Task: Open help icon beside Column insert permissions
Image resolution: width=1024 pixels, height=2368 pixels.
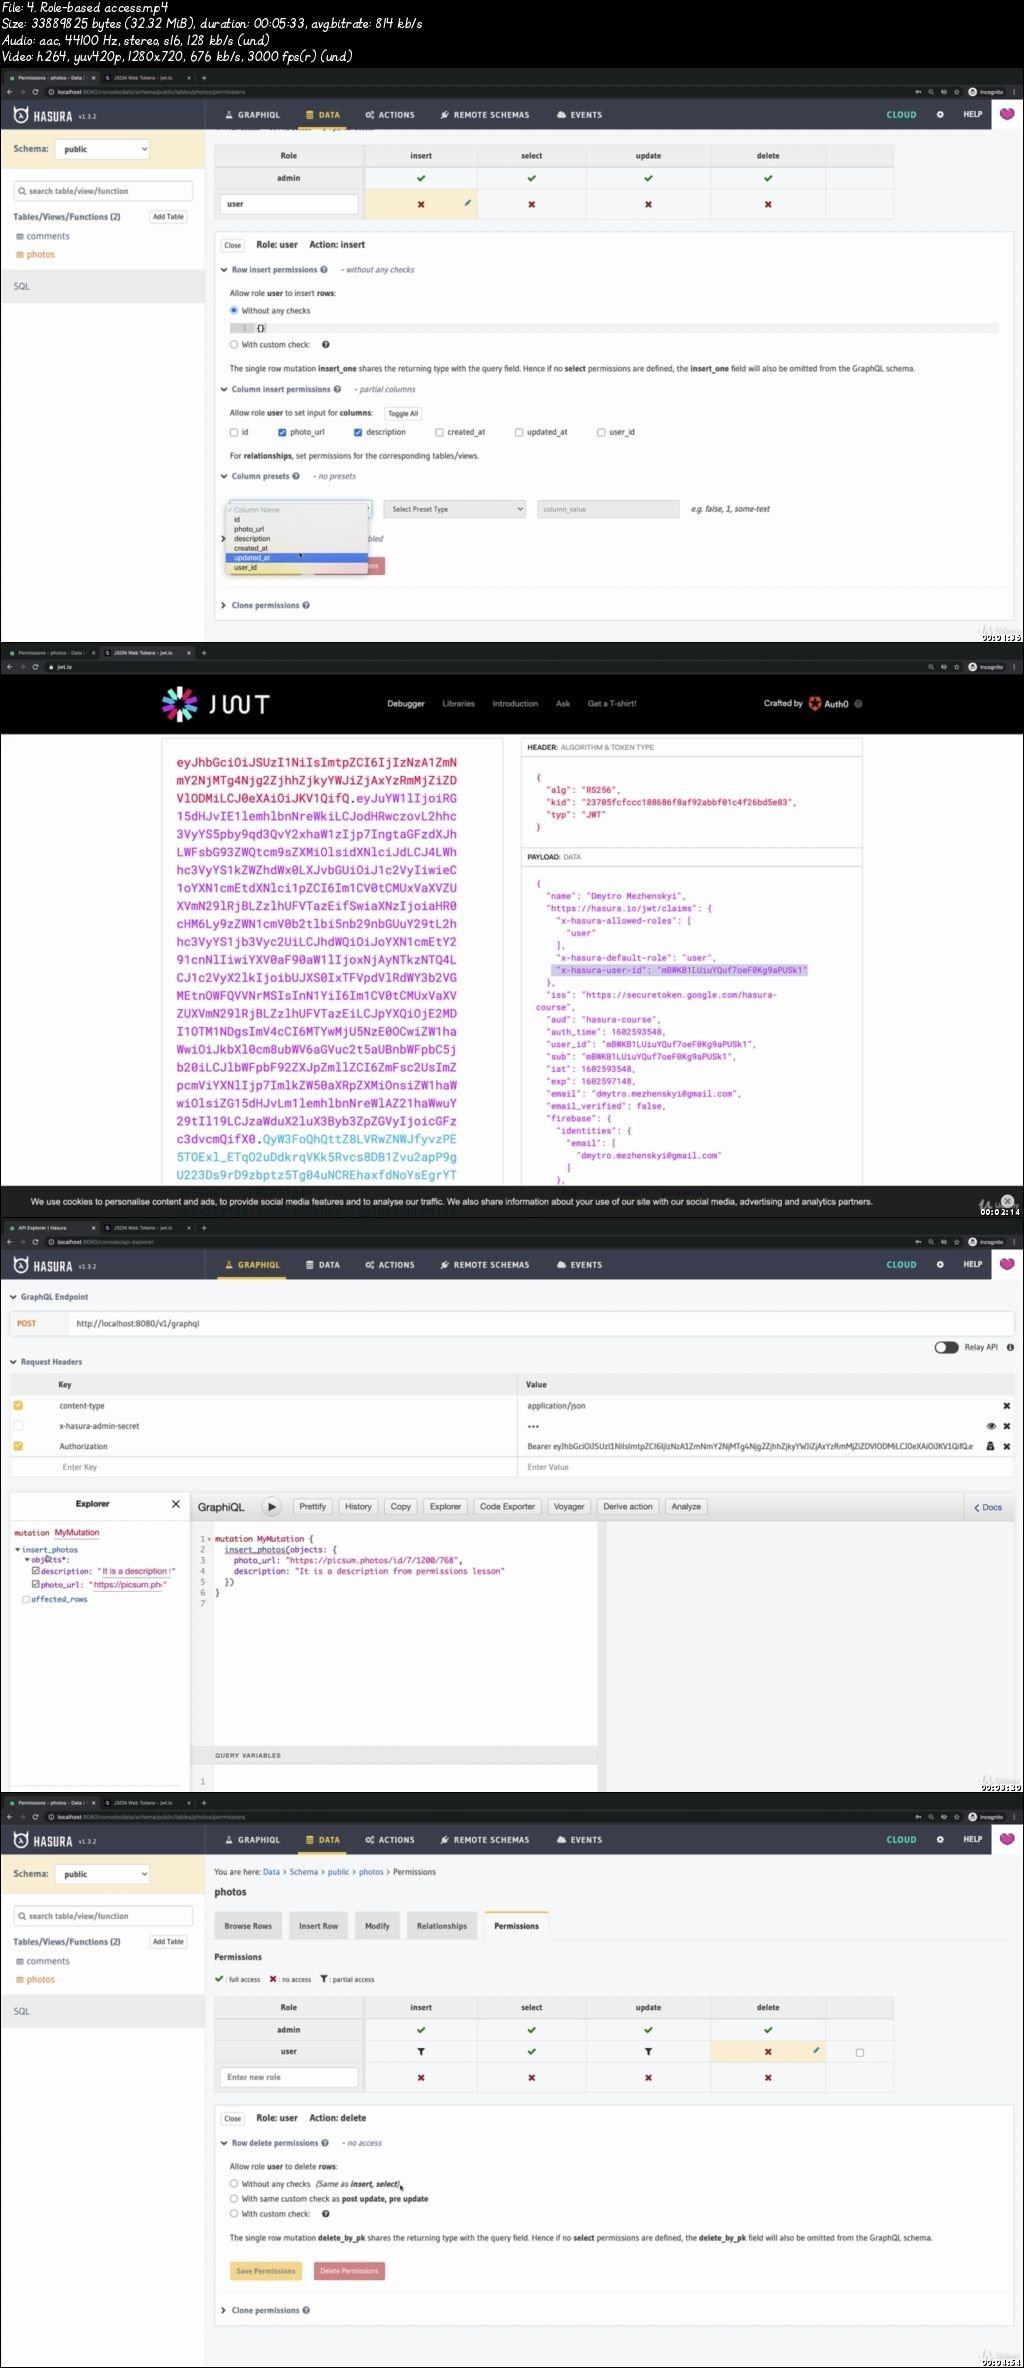Action: [337, 389]
